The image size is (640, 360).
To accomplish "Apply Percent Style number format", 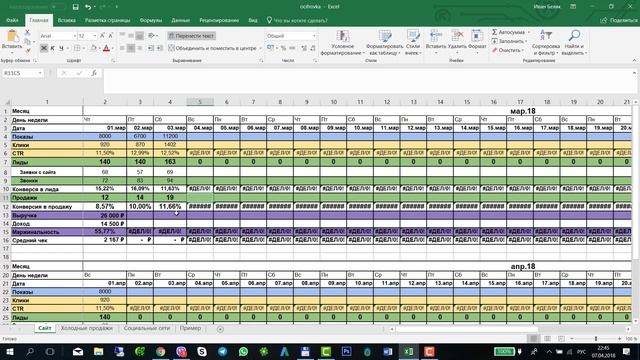I will (x=283, y=48).
